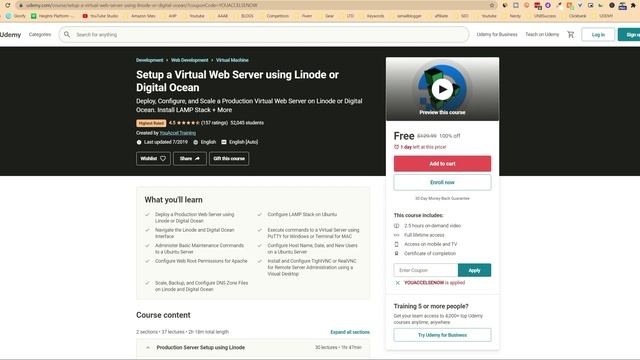Click the mobile icon beside Access on mobile and TV
The width and height of the screenshot is (640, 360).
tap(396, 244)
